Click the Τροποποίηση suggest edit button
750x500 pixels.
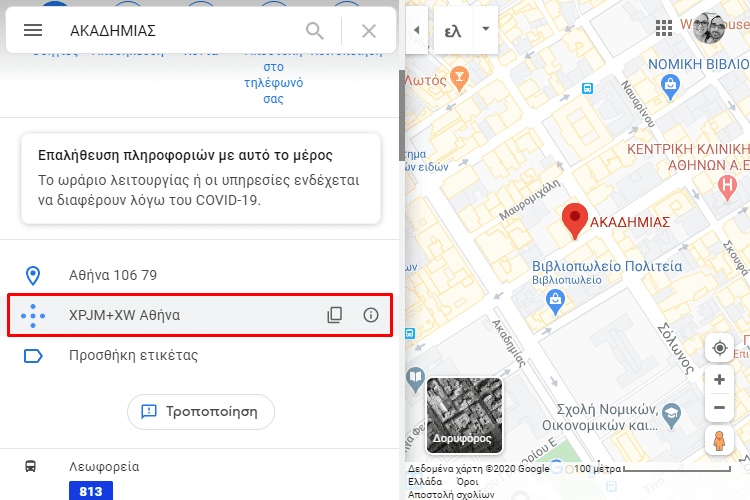[201, 411]
